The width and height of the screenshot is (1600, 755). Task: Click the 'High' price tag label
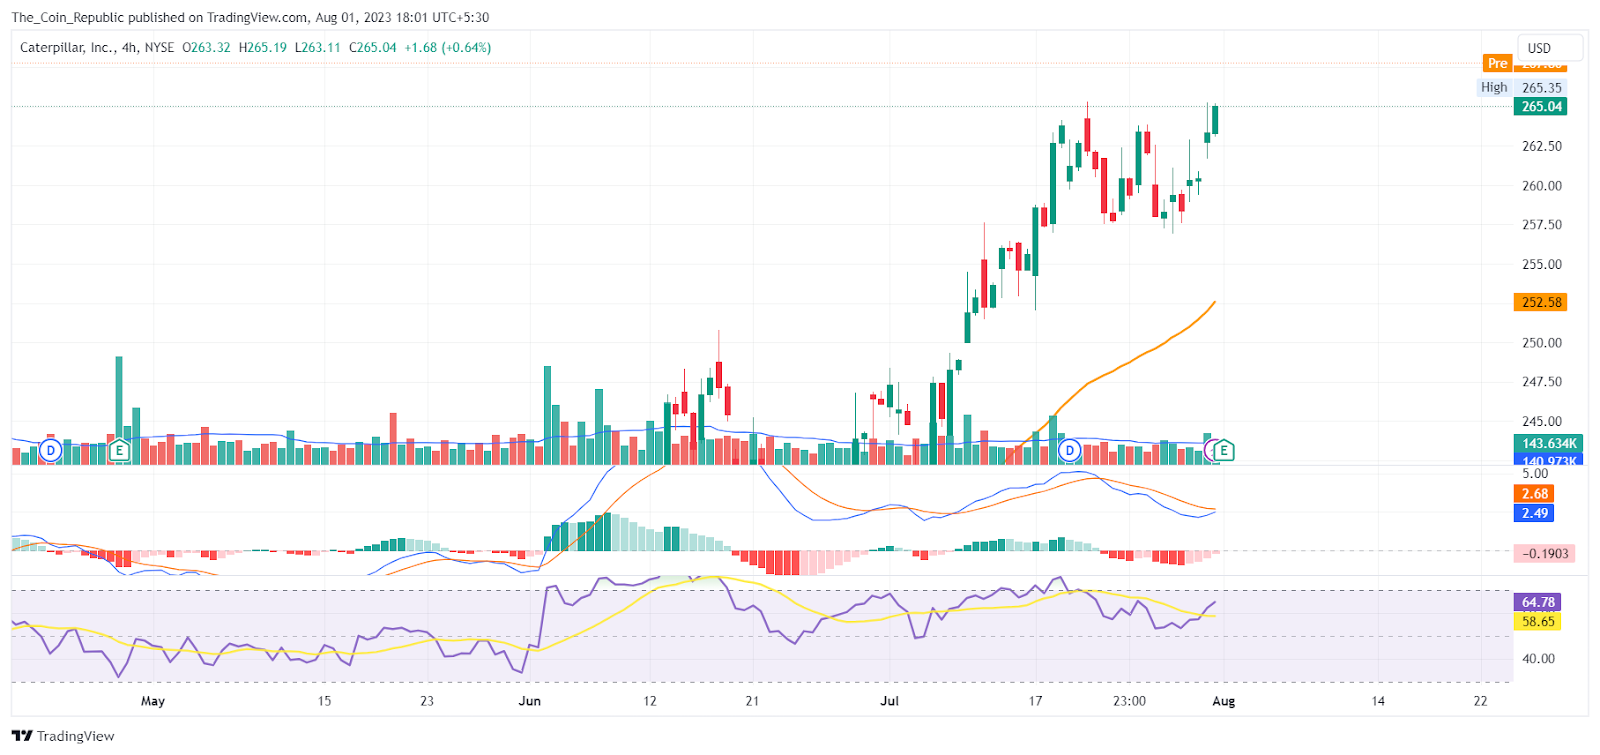[1494, 87]
